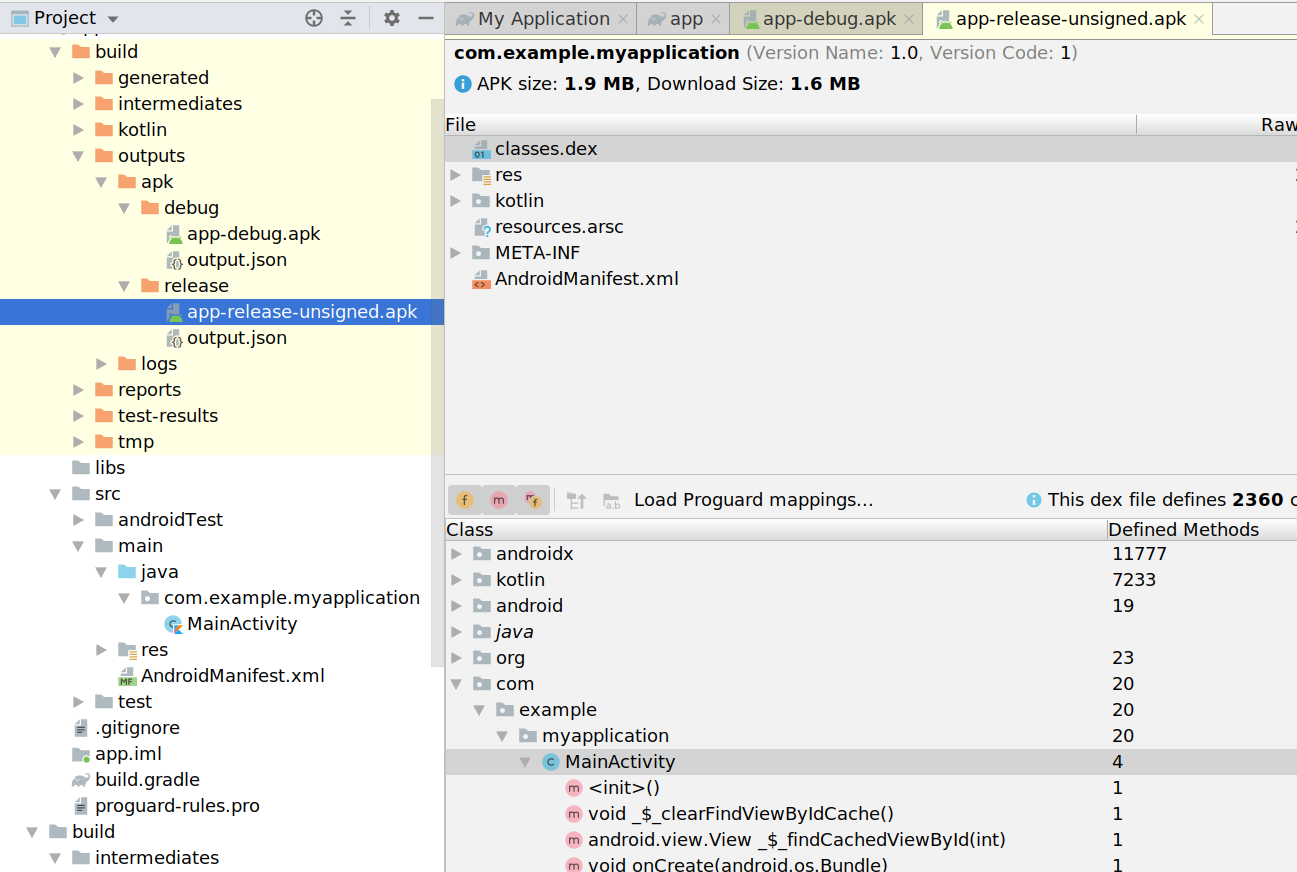This screenshot has height=872, width=1297.
Task: Expand the androidx package in Class list
Action: point(456,553)
